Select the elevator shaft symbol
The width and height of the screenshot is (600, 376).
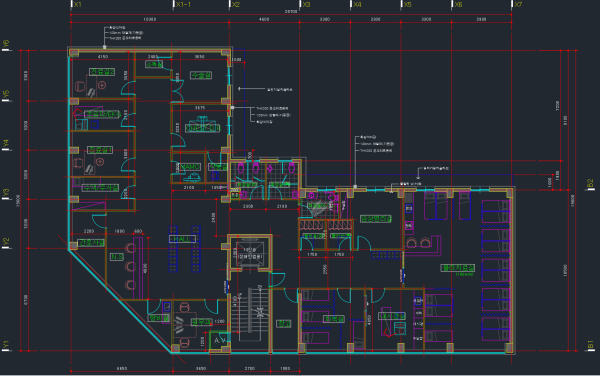[250, 252]
